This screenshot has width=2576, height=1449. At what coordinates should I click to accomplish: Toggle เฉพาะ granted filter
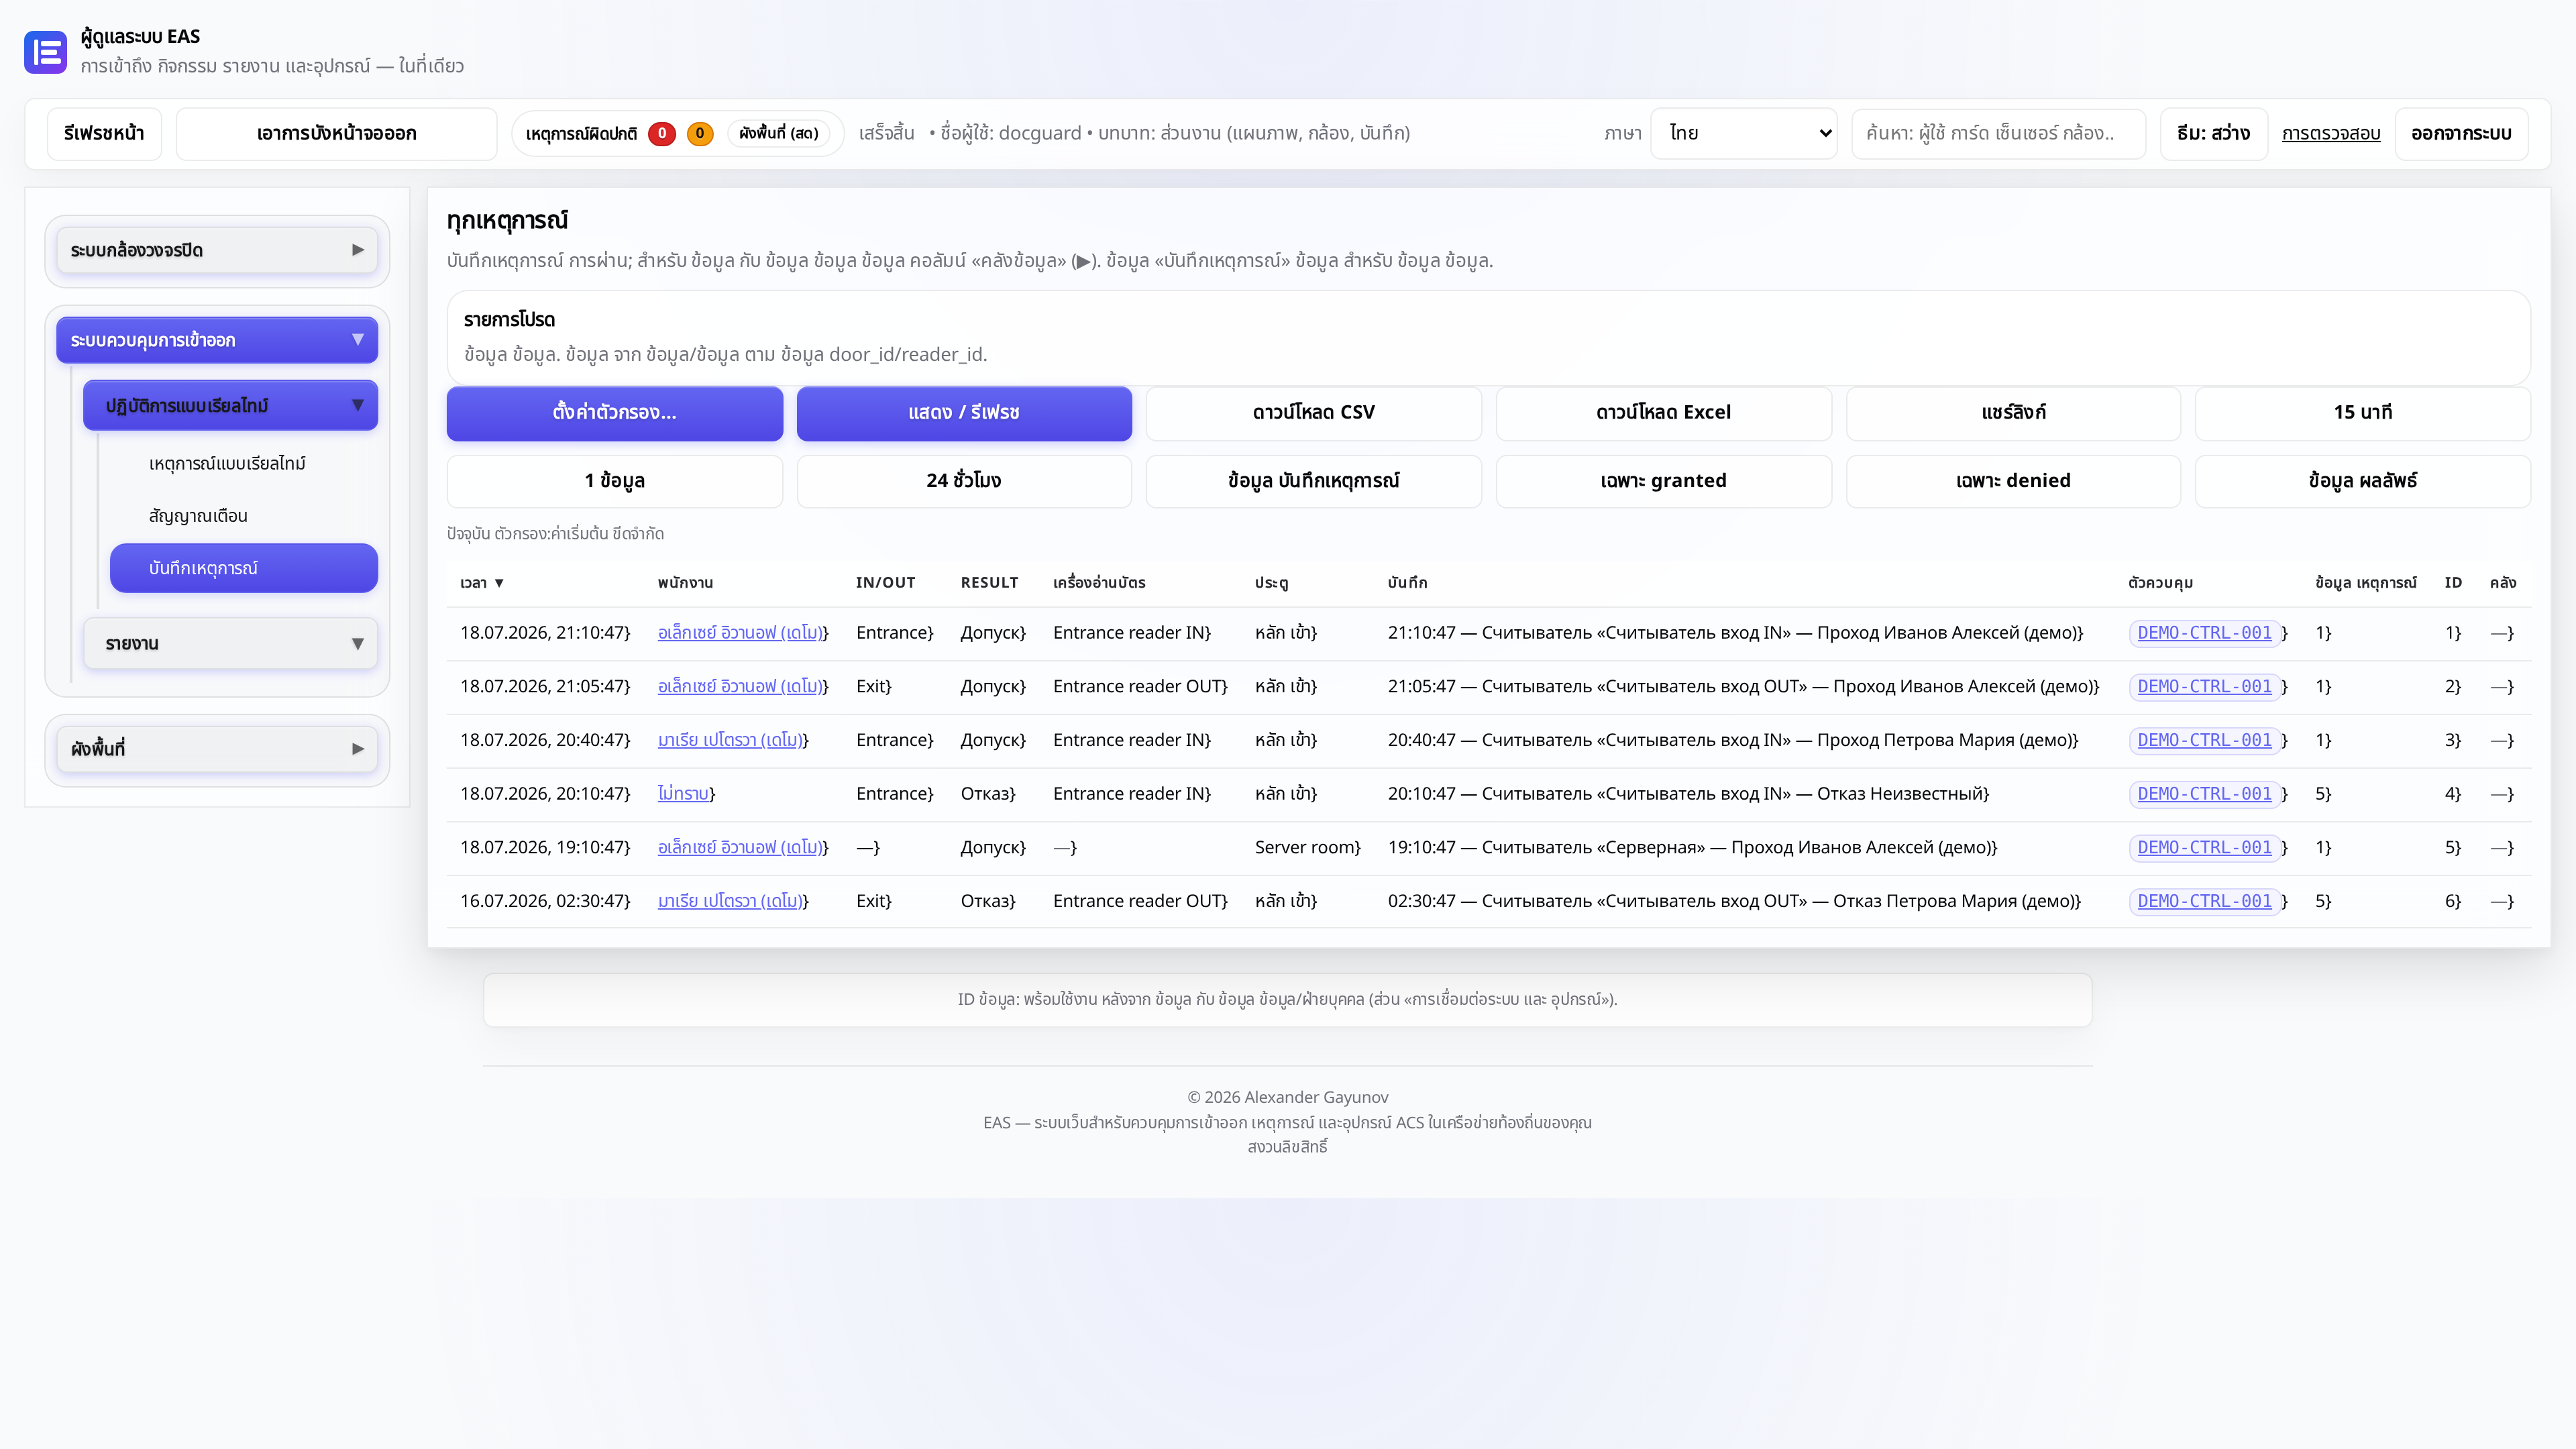[x=1663, y=481]
